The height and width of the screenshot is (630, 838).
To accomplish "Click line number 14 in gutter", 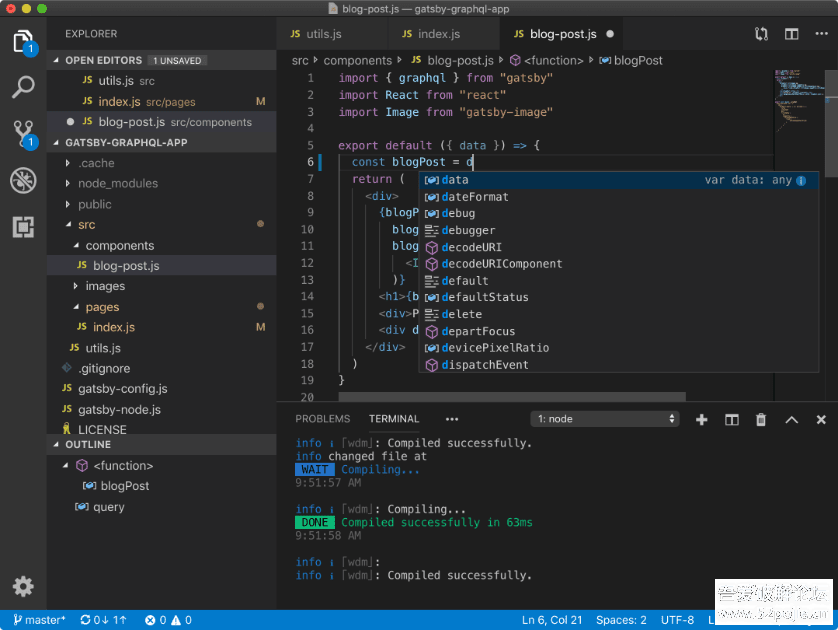I will 307,297.
